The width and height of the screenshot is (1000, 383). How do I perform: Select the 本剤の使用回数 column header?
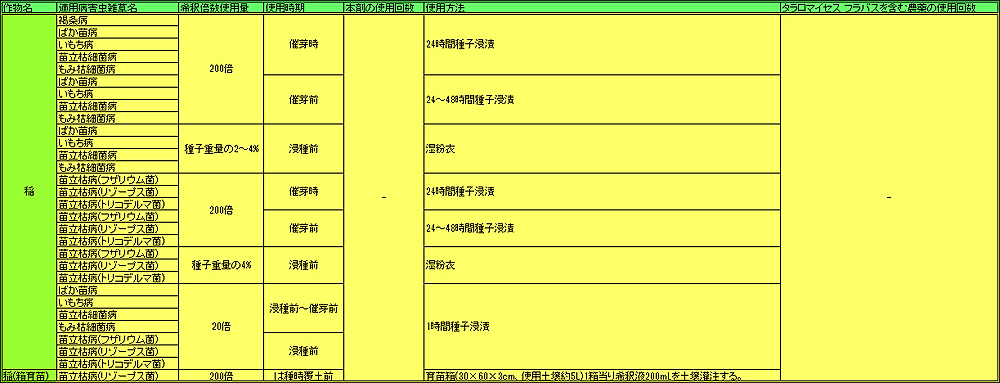click(383, 8)
